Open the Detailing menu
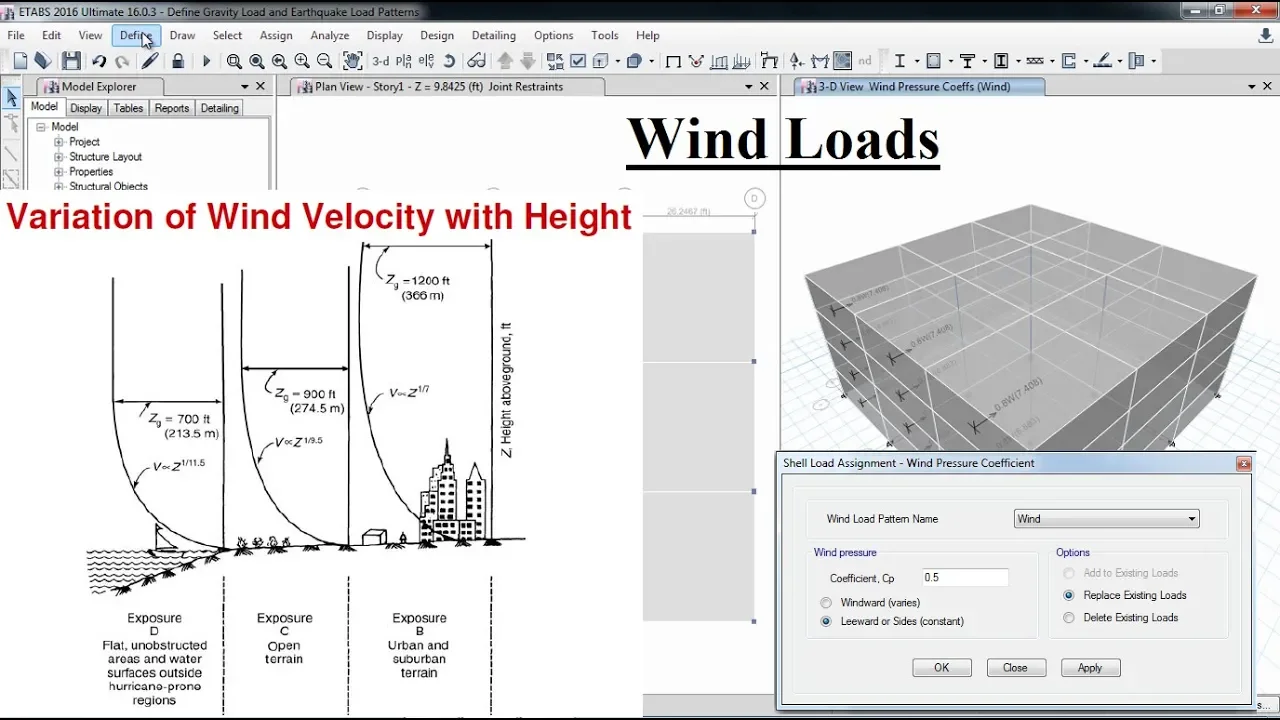 coord(493,35)
